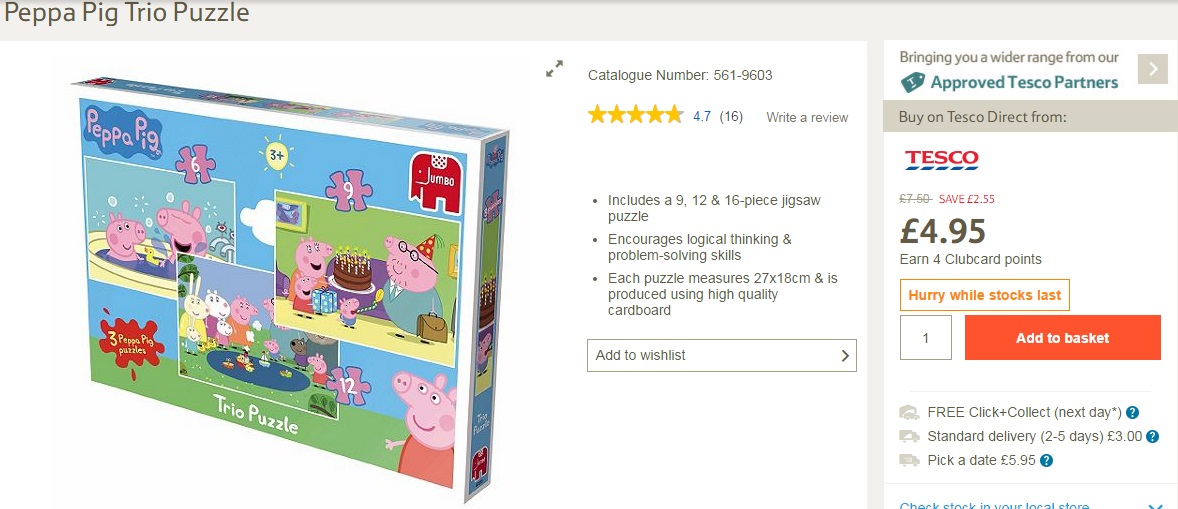Image resolution: width=1178 pixels, height=509 pixels.
Task: Add the puzzle to basket
Action: click(1062, 338)
